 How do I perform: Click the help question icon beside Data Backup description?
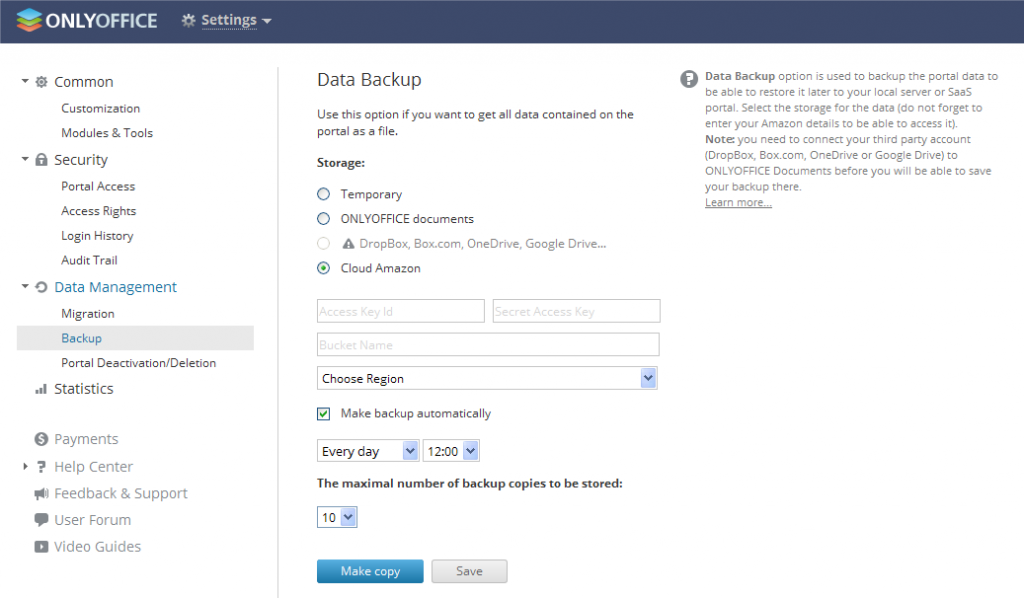[688, 79]
